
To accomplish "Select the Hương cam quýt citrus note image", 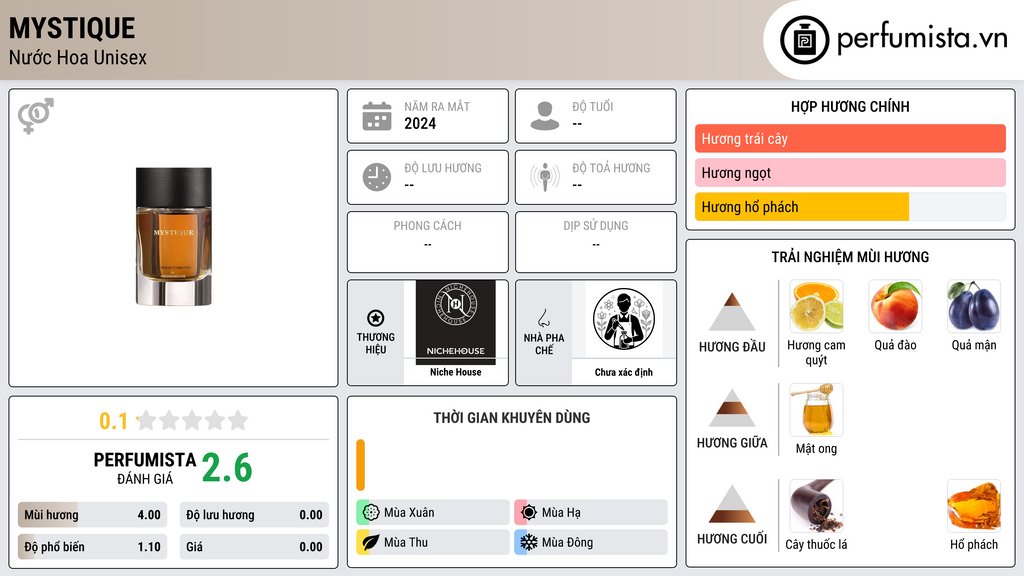I will point(816,307).
